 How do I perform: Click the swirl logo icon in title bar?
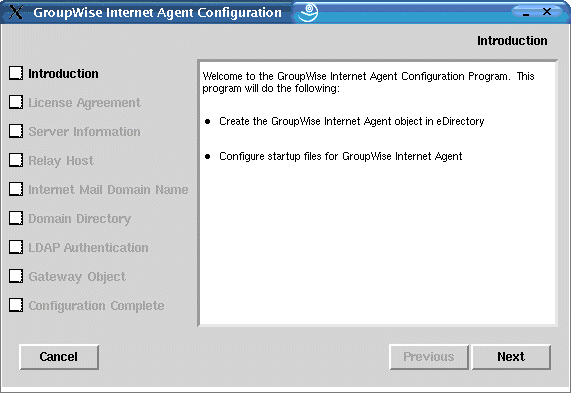click(x=308, y=12)
